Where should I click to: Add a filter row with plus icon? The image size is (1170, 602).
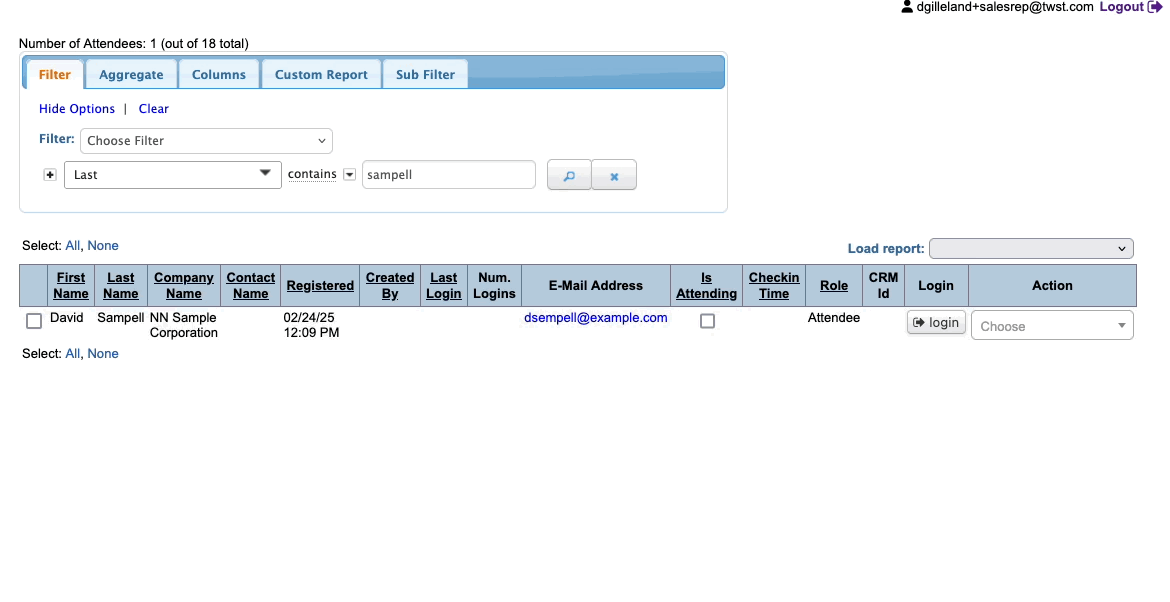[50, 175]
